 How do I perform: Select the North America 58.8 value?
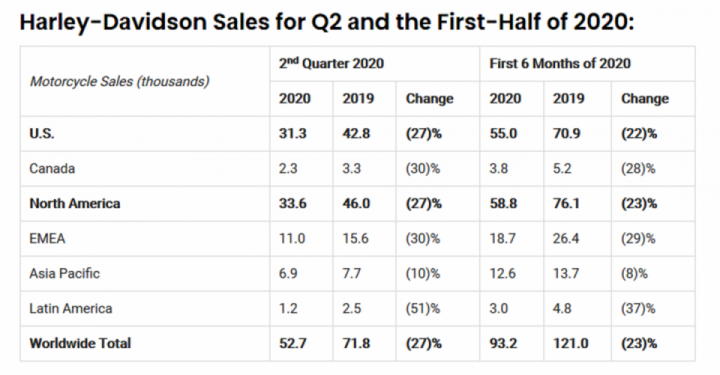point(503,203)
